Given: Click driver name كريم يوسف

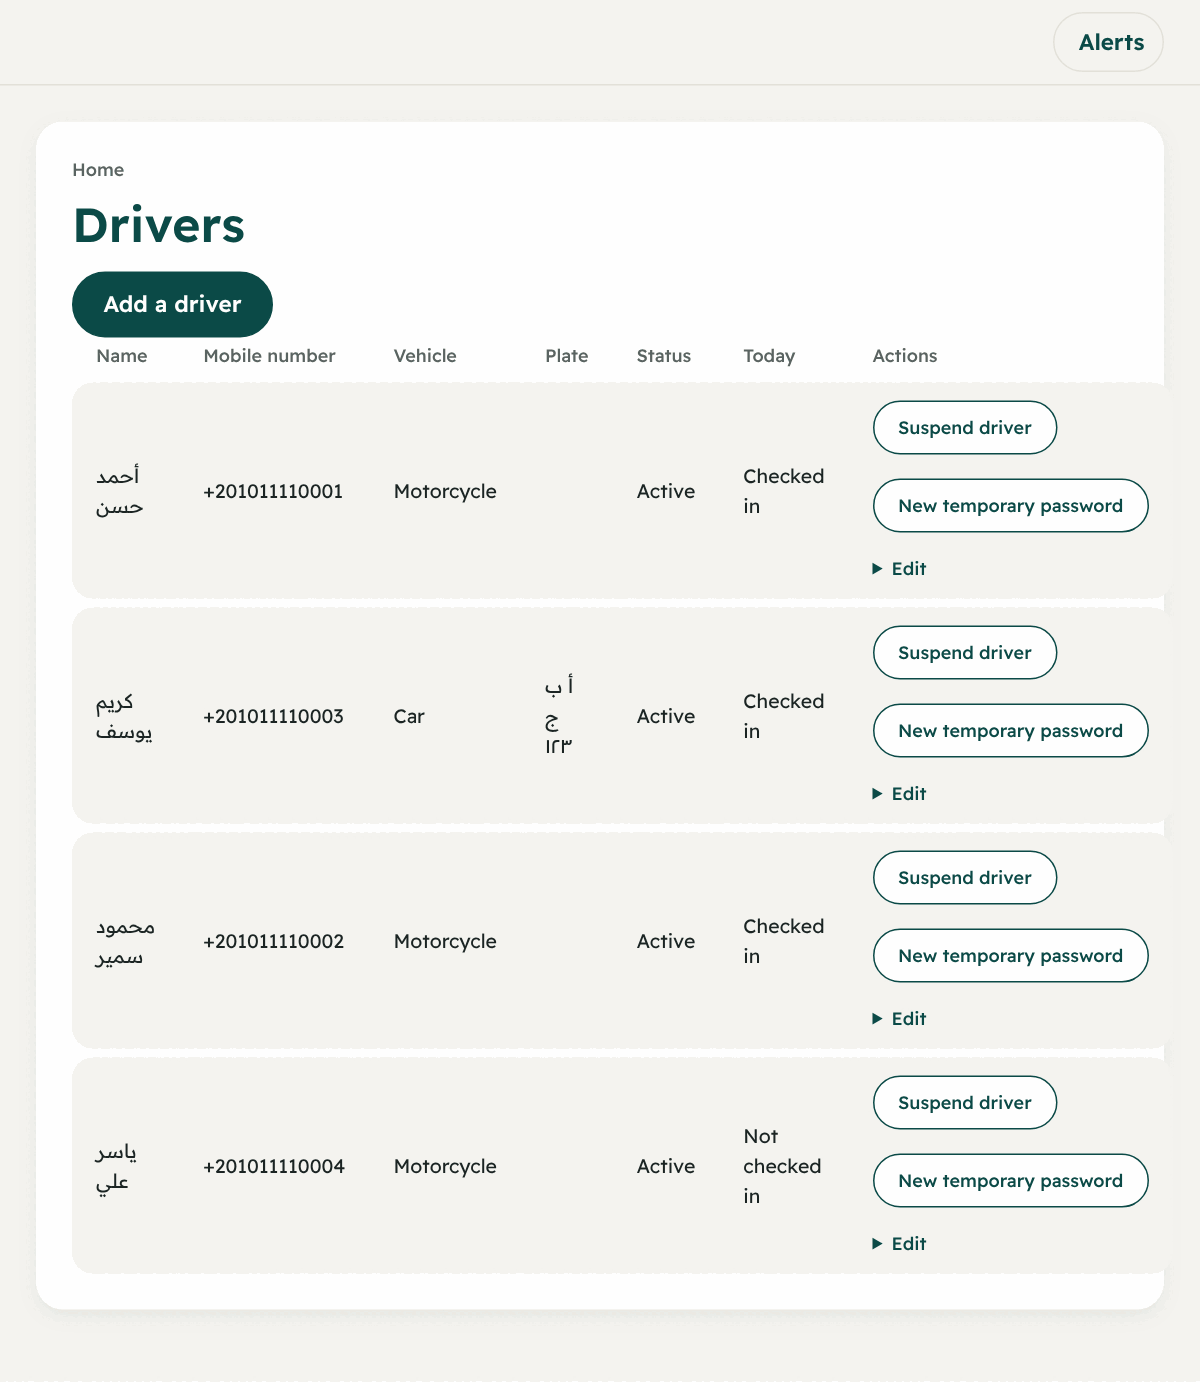Looking at the screenshot, I should click(124, 716).
